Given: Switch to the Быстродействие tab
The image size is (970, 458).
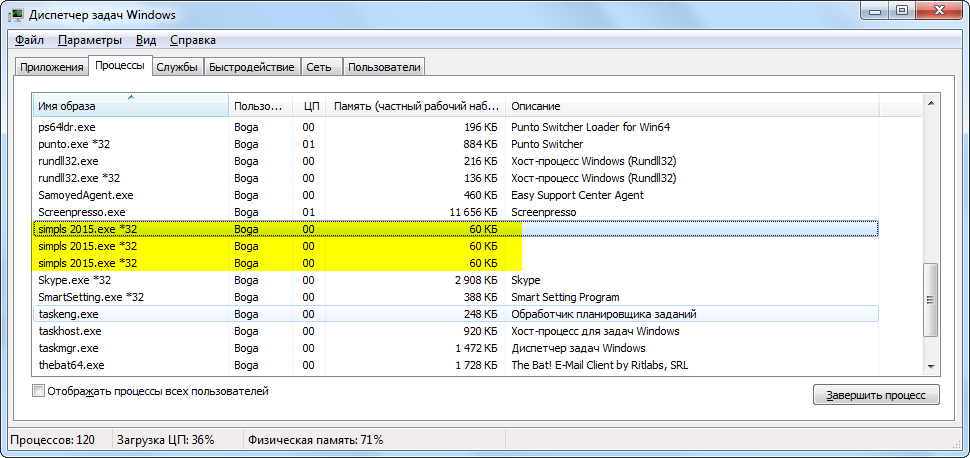Looking at the screenshot, I should coord(252,67).
